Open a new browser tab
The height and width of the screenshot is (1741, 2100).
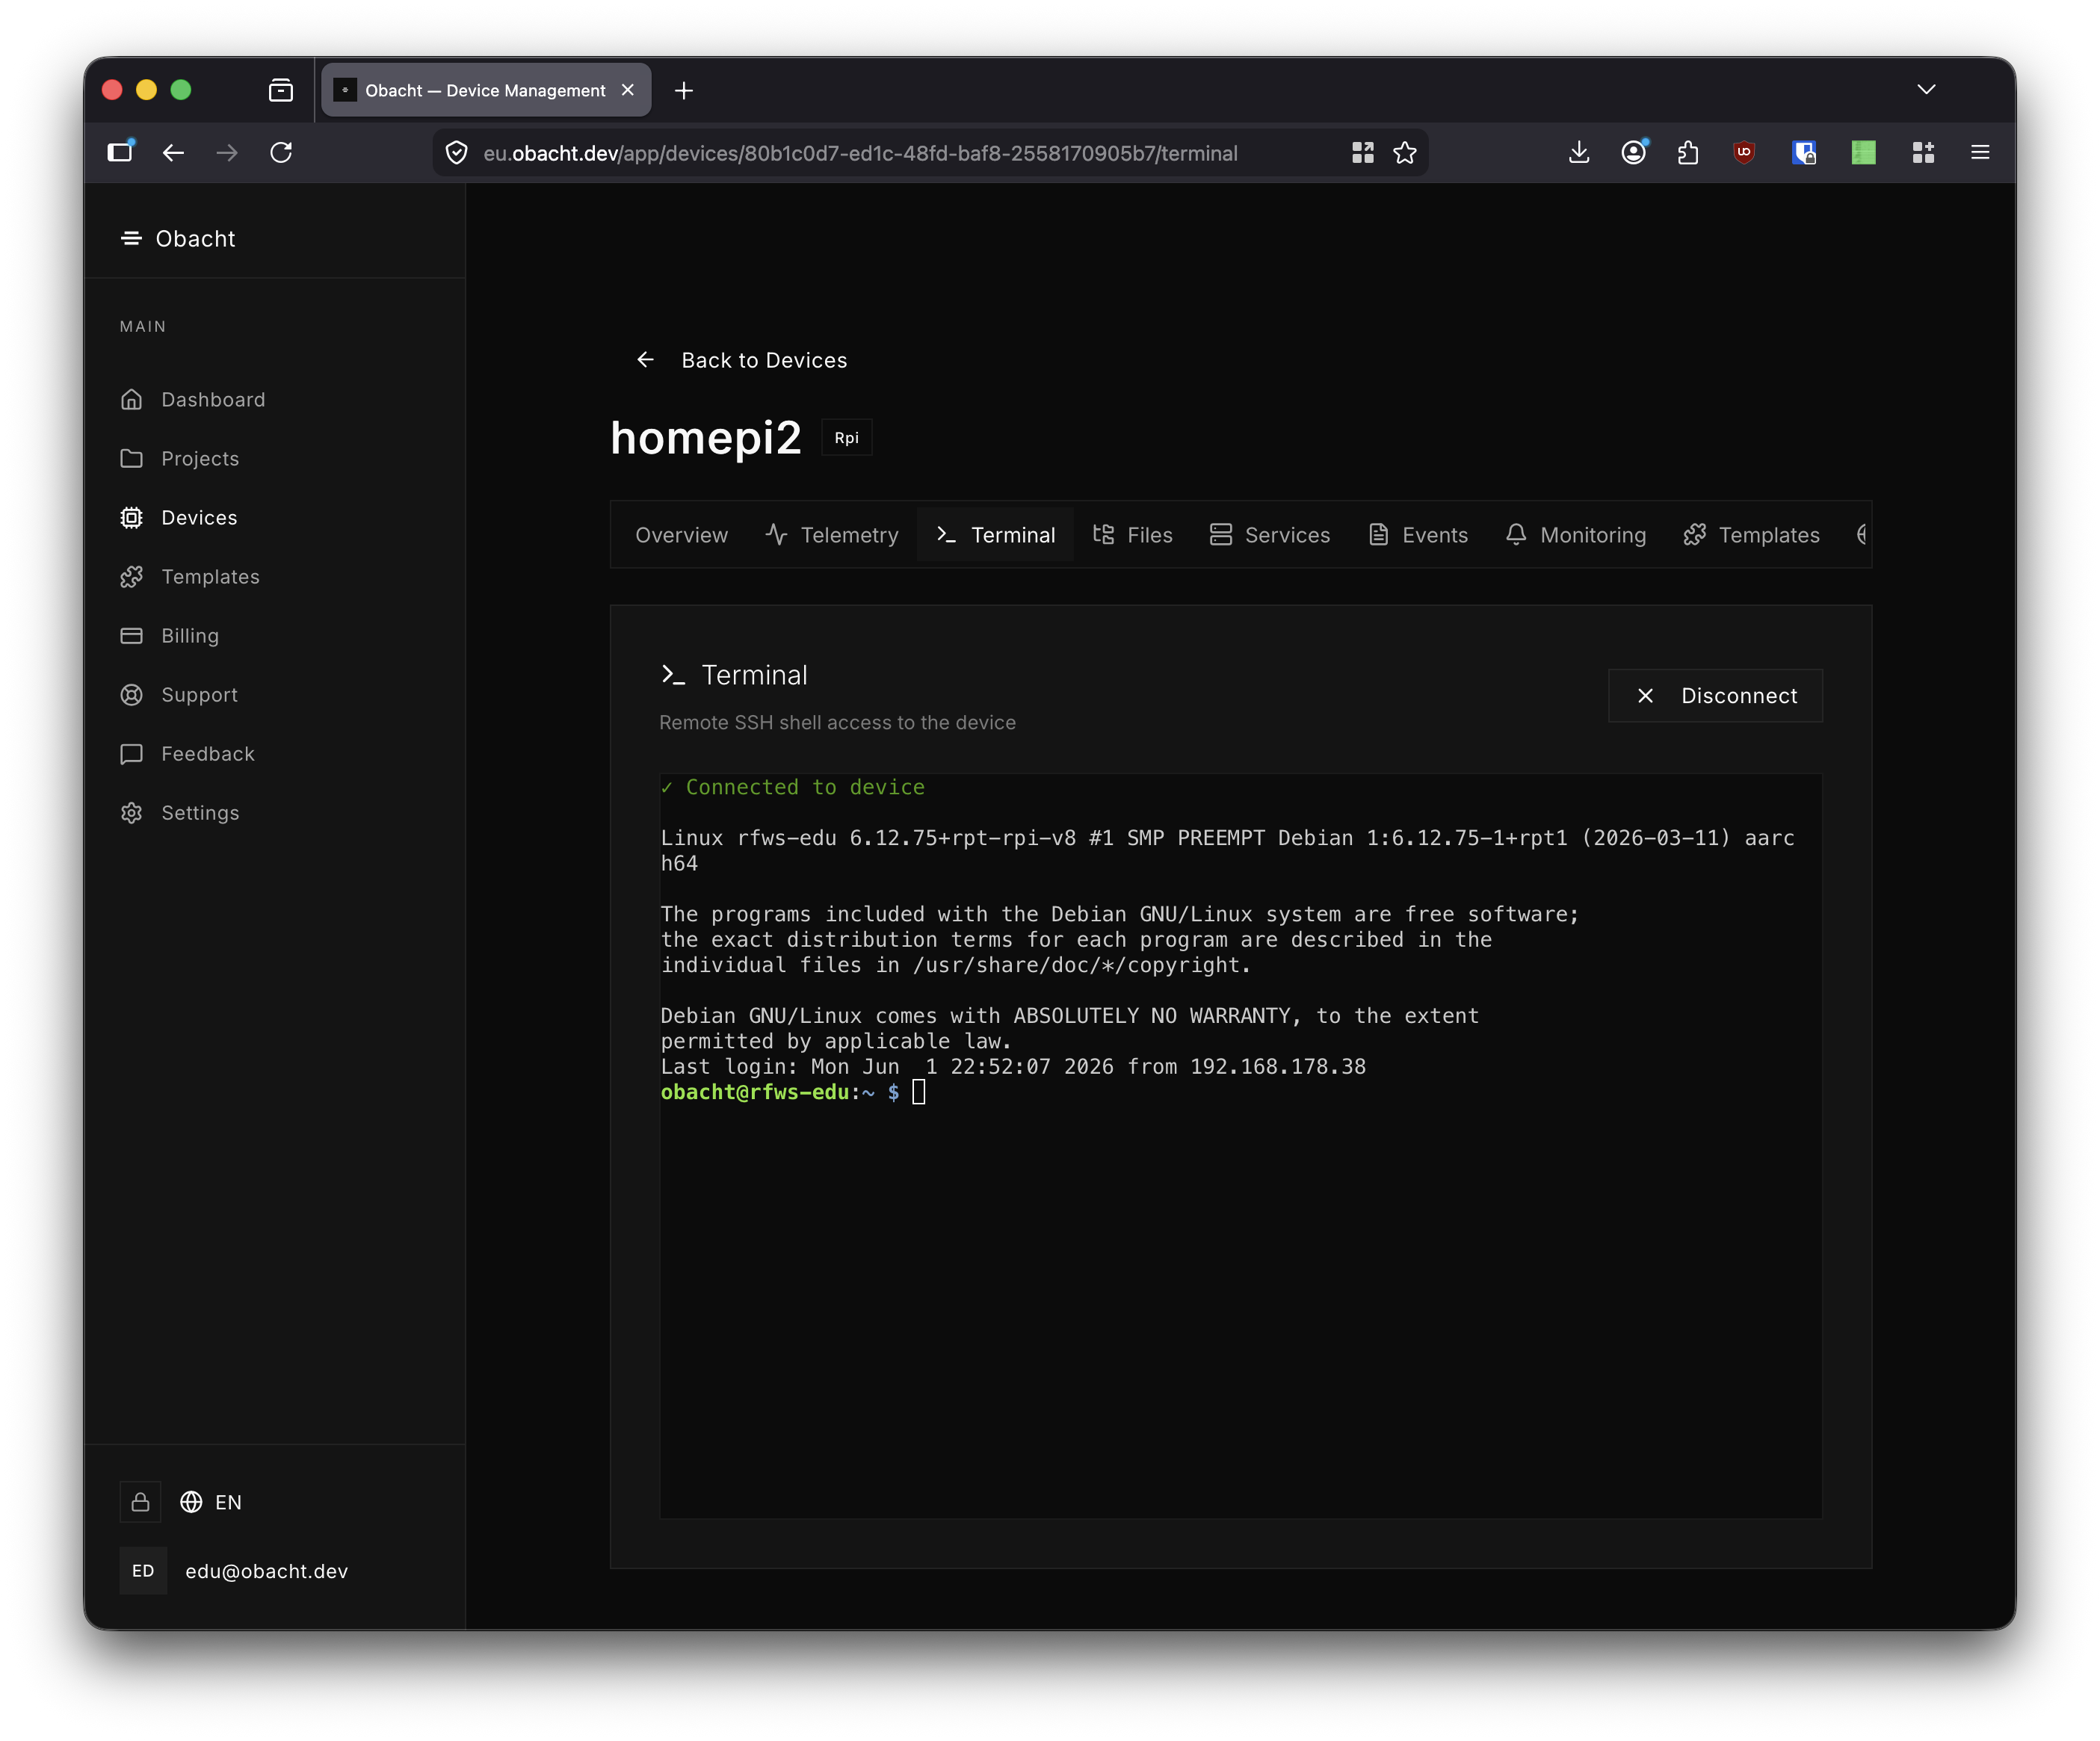click(x=684, y=90)
